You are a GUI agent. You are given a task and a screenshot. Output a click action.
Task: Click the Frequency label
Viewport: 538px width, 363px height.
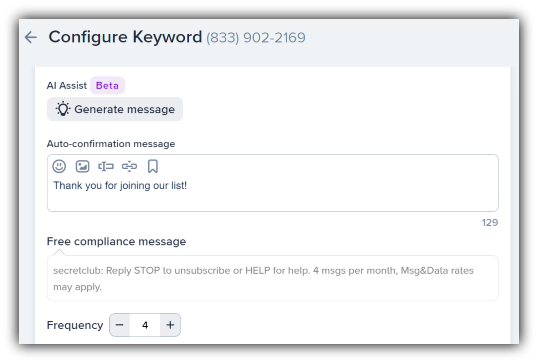pos(75,325)
